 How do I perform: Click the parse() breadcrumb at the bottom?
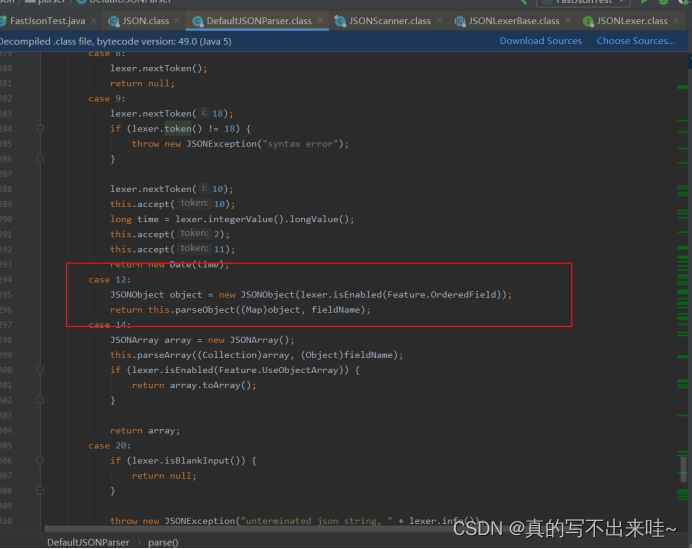163,542
